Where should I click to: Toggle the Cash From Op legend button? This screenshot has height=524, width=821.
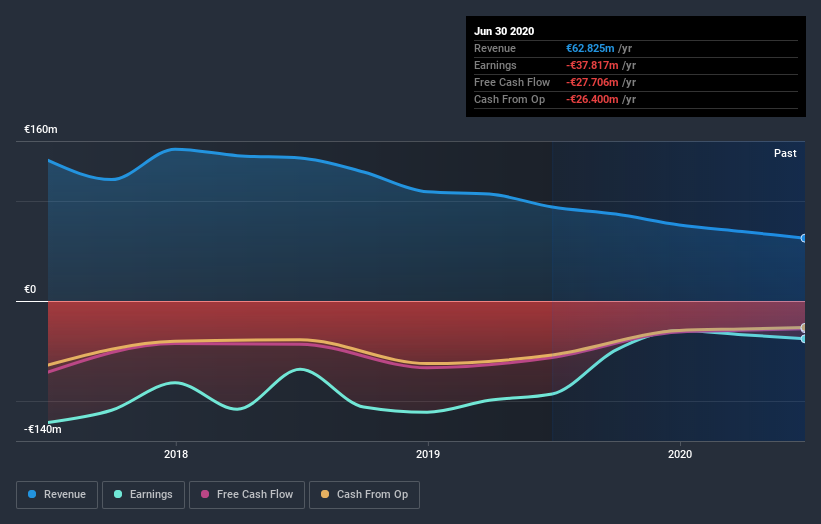click(364, 495)
